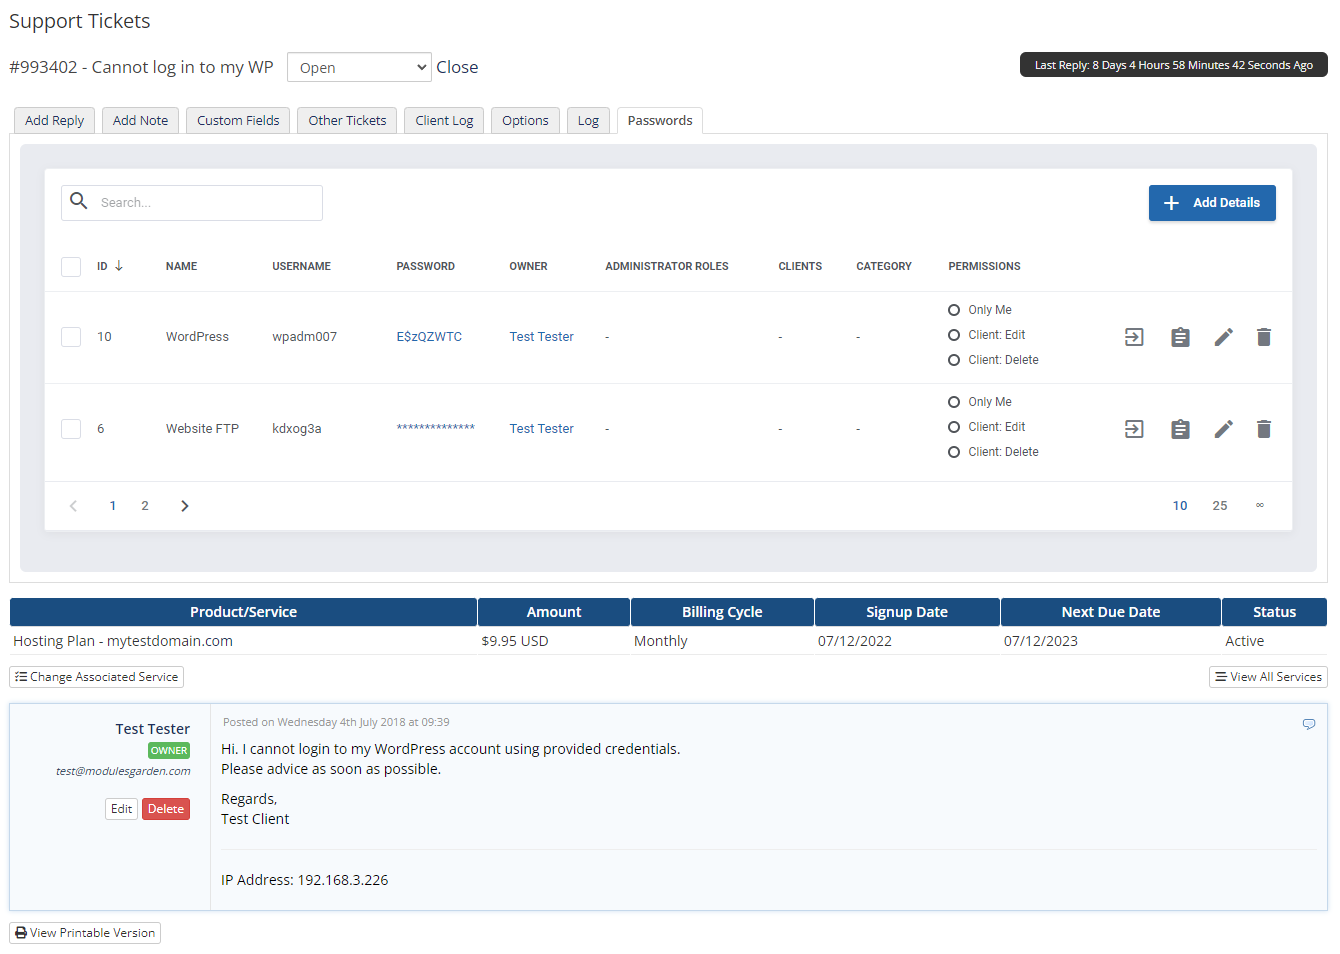Click the login icon in Website FTP row

pyautogui.click(x=1134, y=429)
